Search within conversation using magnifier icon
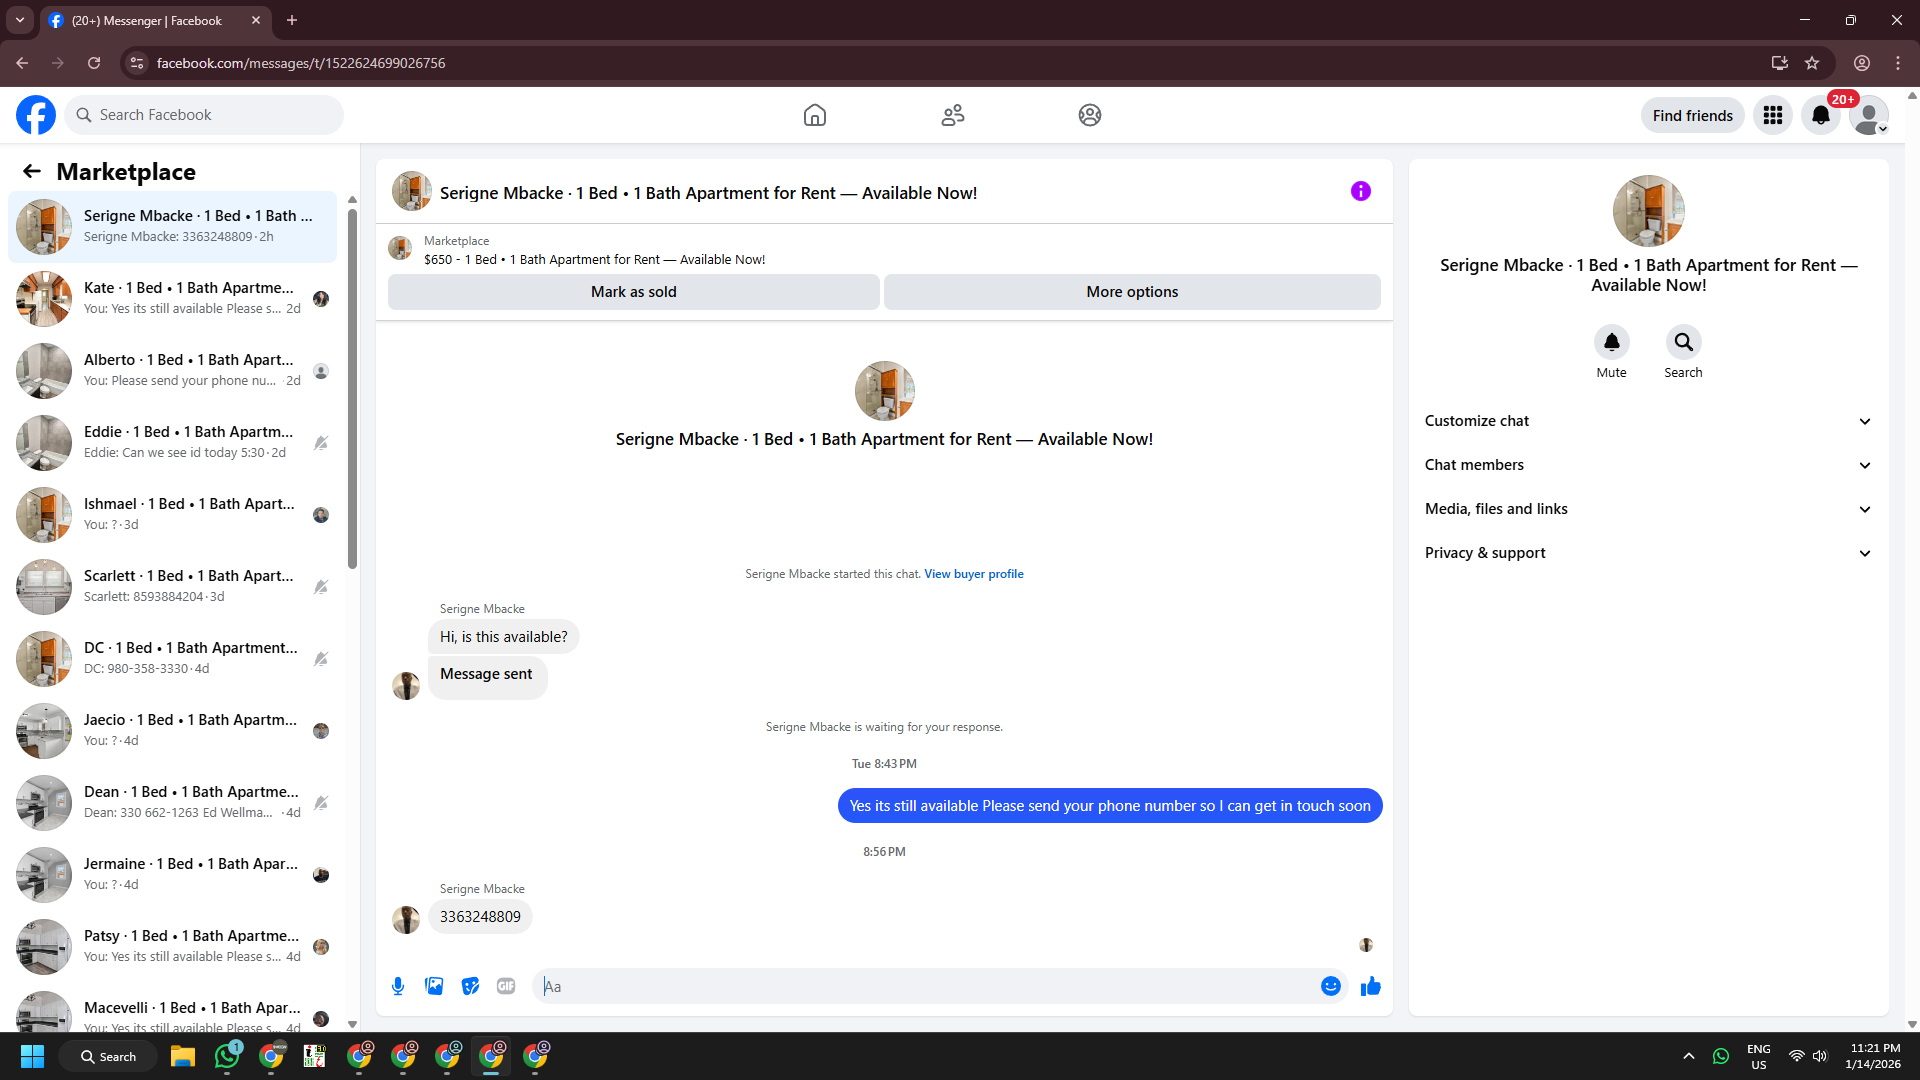The height and width of the screenshot is (1080, 1920). point(1683,342)
